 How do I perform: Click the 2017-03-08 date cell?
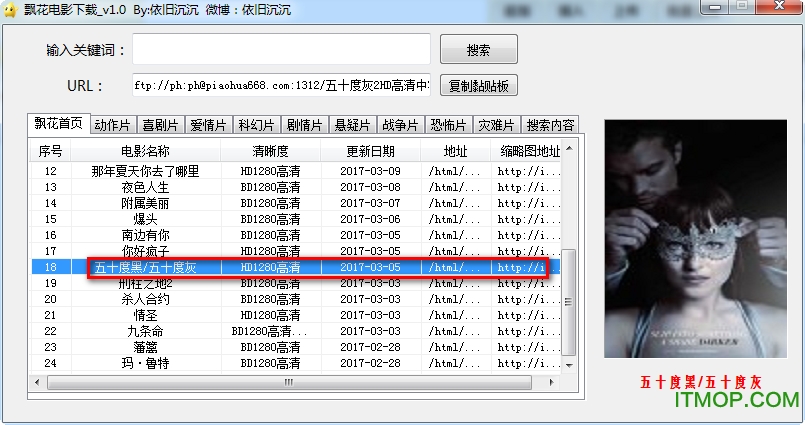[370, 187]
